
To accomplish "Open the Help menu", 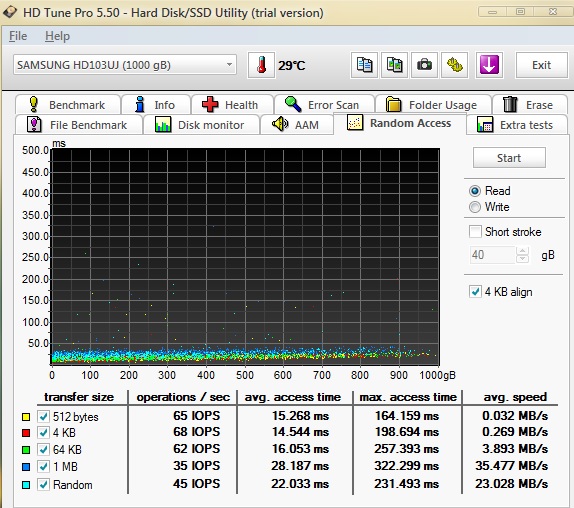I will pyautogui.click(x=57, y=36).
